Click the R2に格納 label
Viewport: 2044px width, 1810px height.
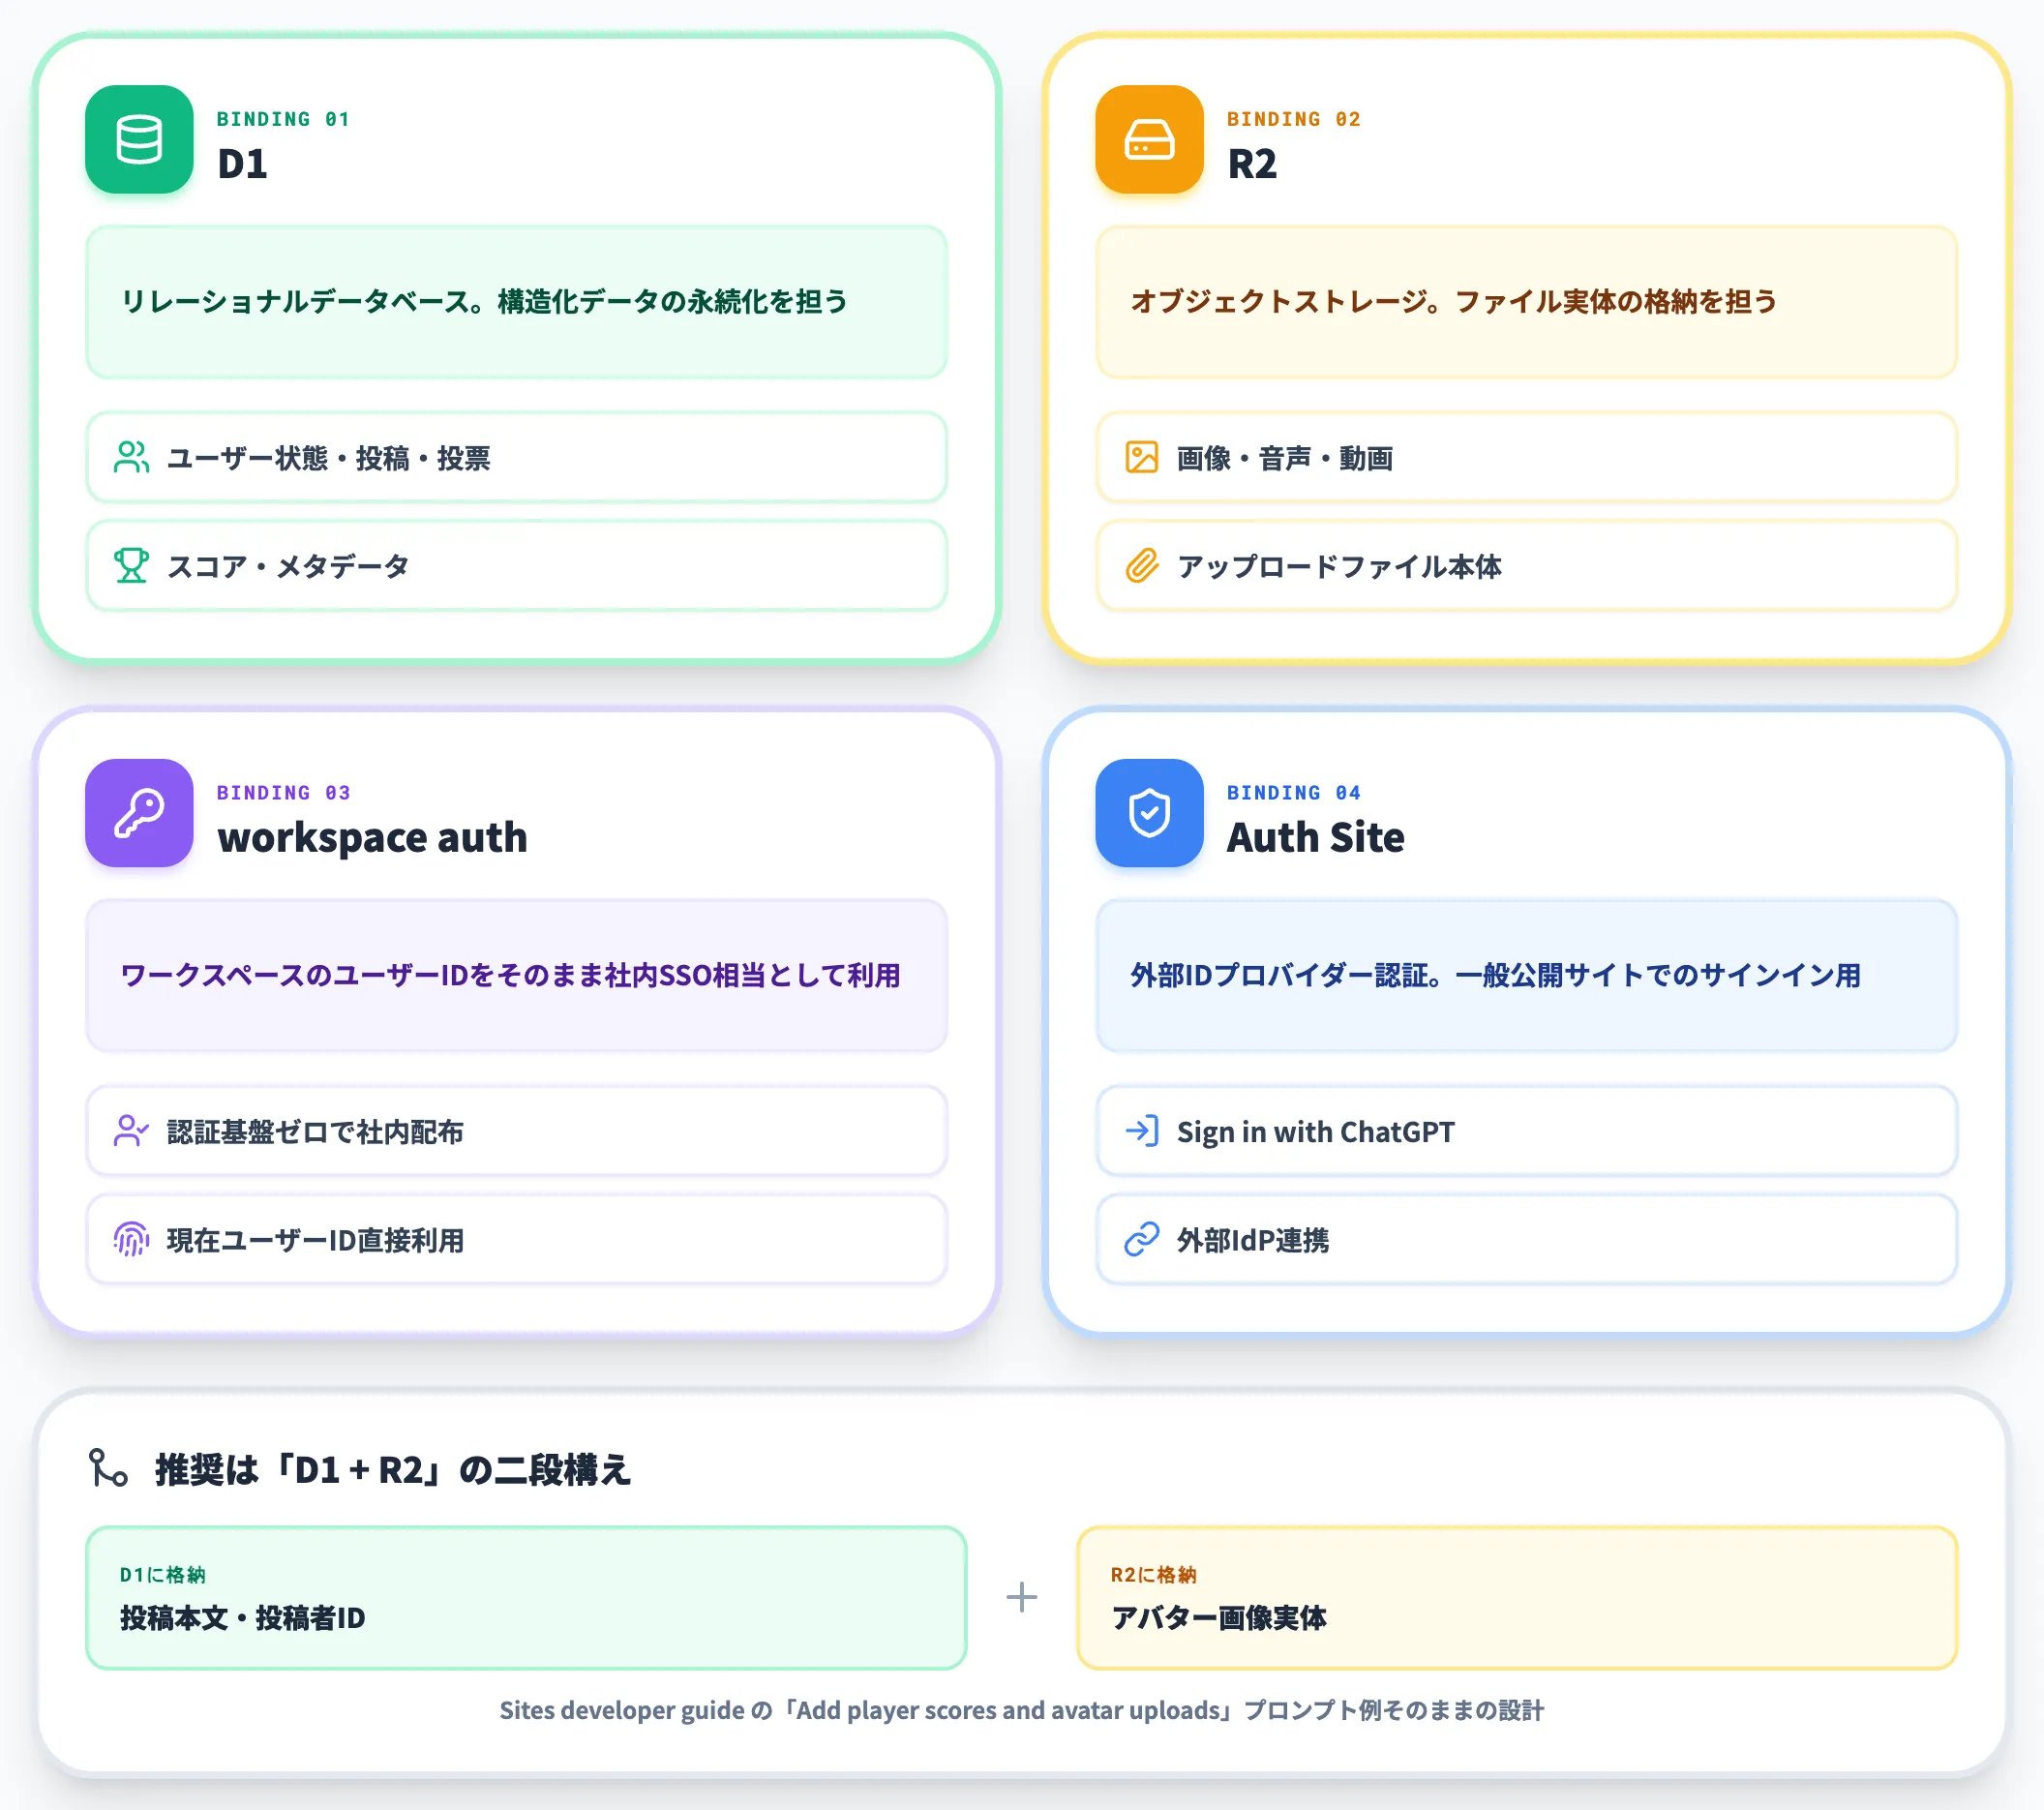pos(1153,1575)
